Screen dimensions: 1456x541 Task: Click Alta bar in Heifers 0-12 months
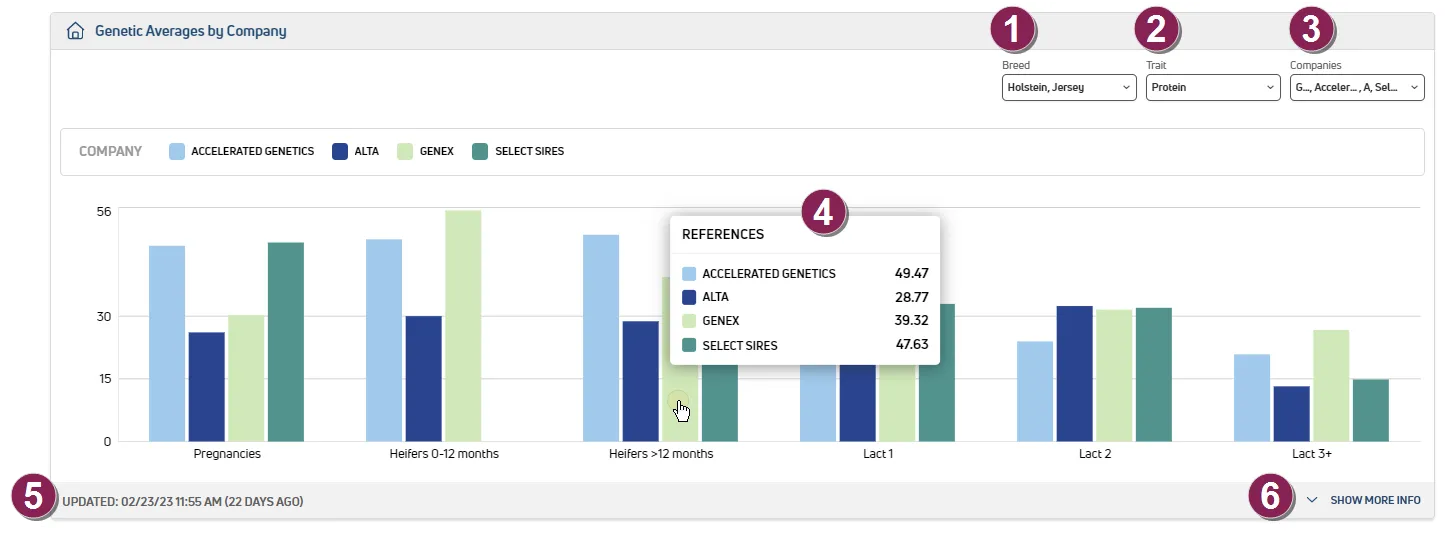tap(424, 378)
